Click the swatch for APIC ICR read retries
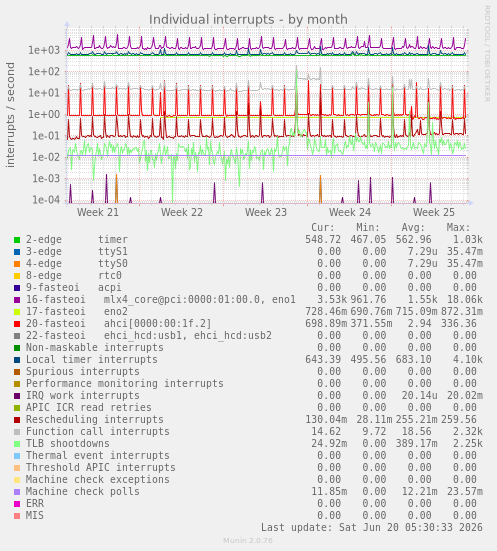This screenshot has width=497, height=551. [17, 408]
